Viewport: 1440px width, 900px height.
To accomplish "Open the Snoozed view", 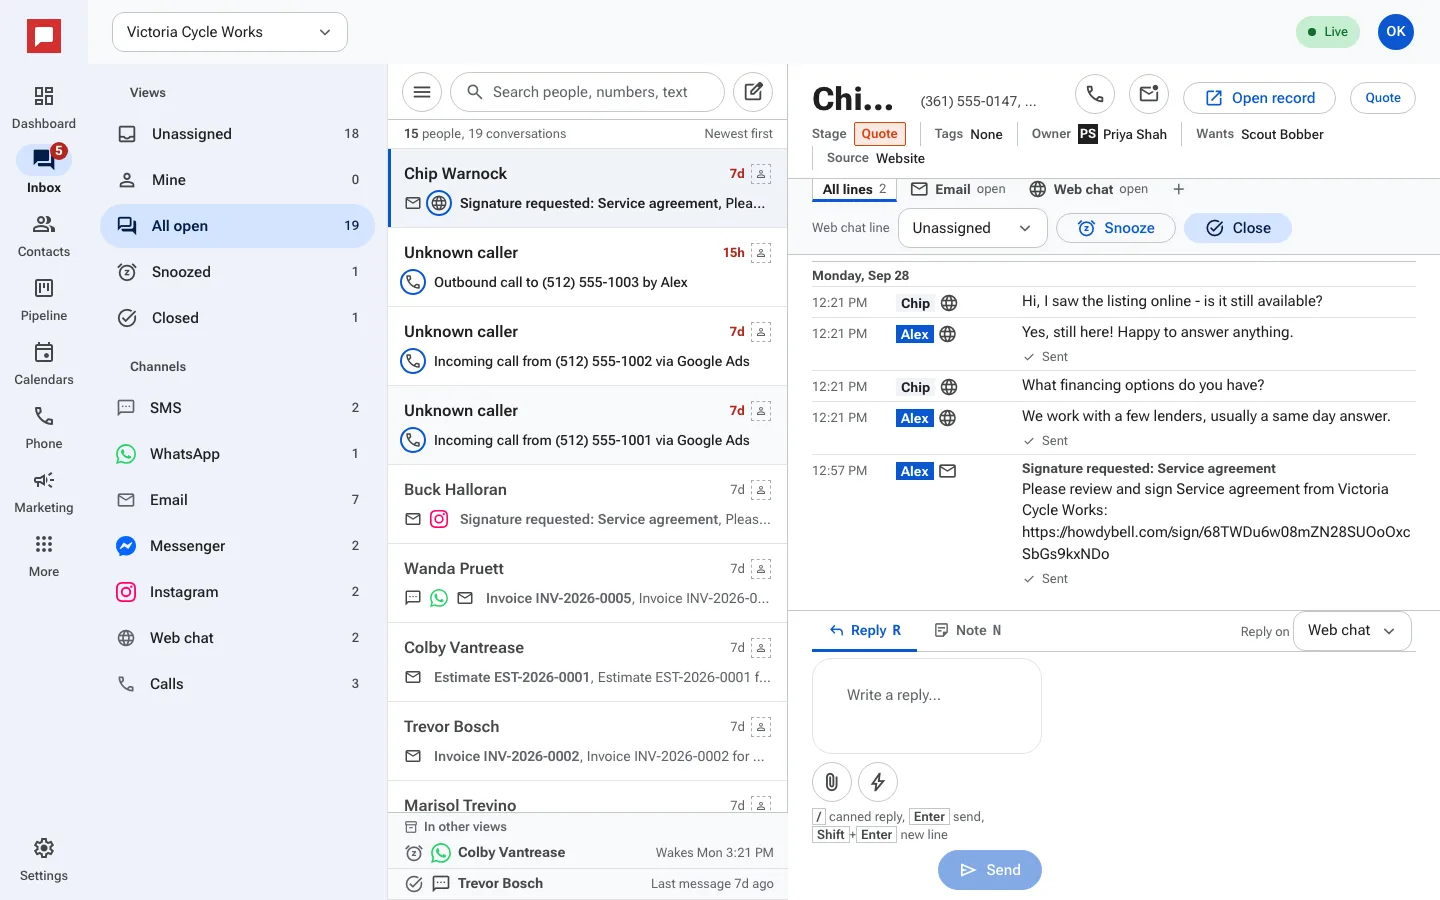I will point(238,272).
